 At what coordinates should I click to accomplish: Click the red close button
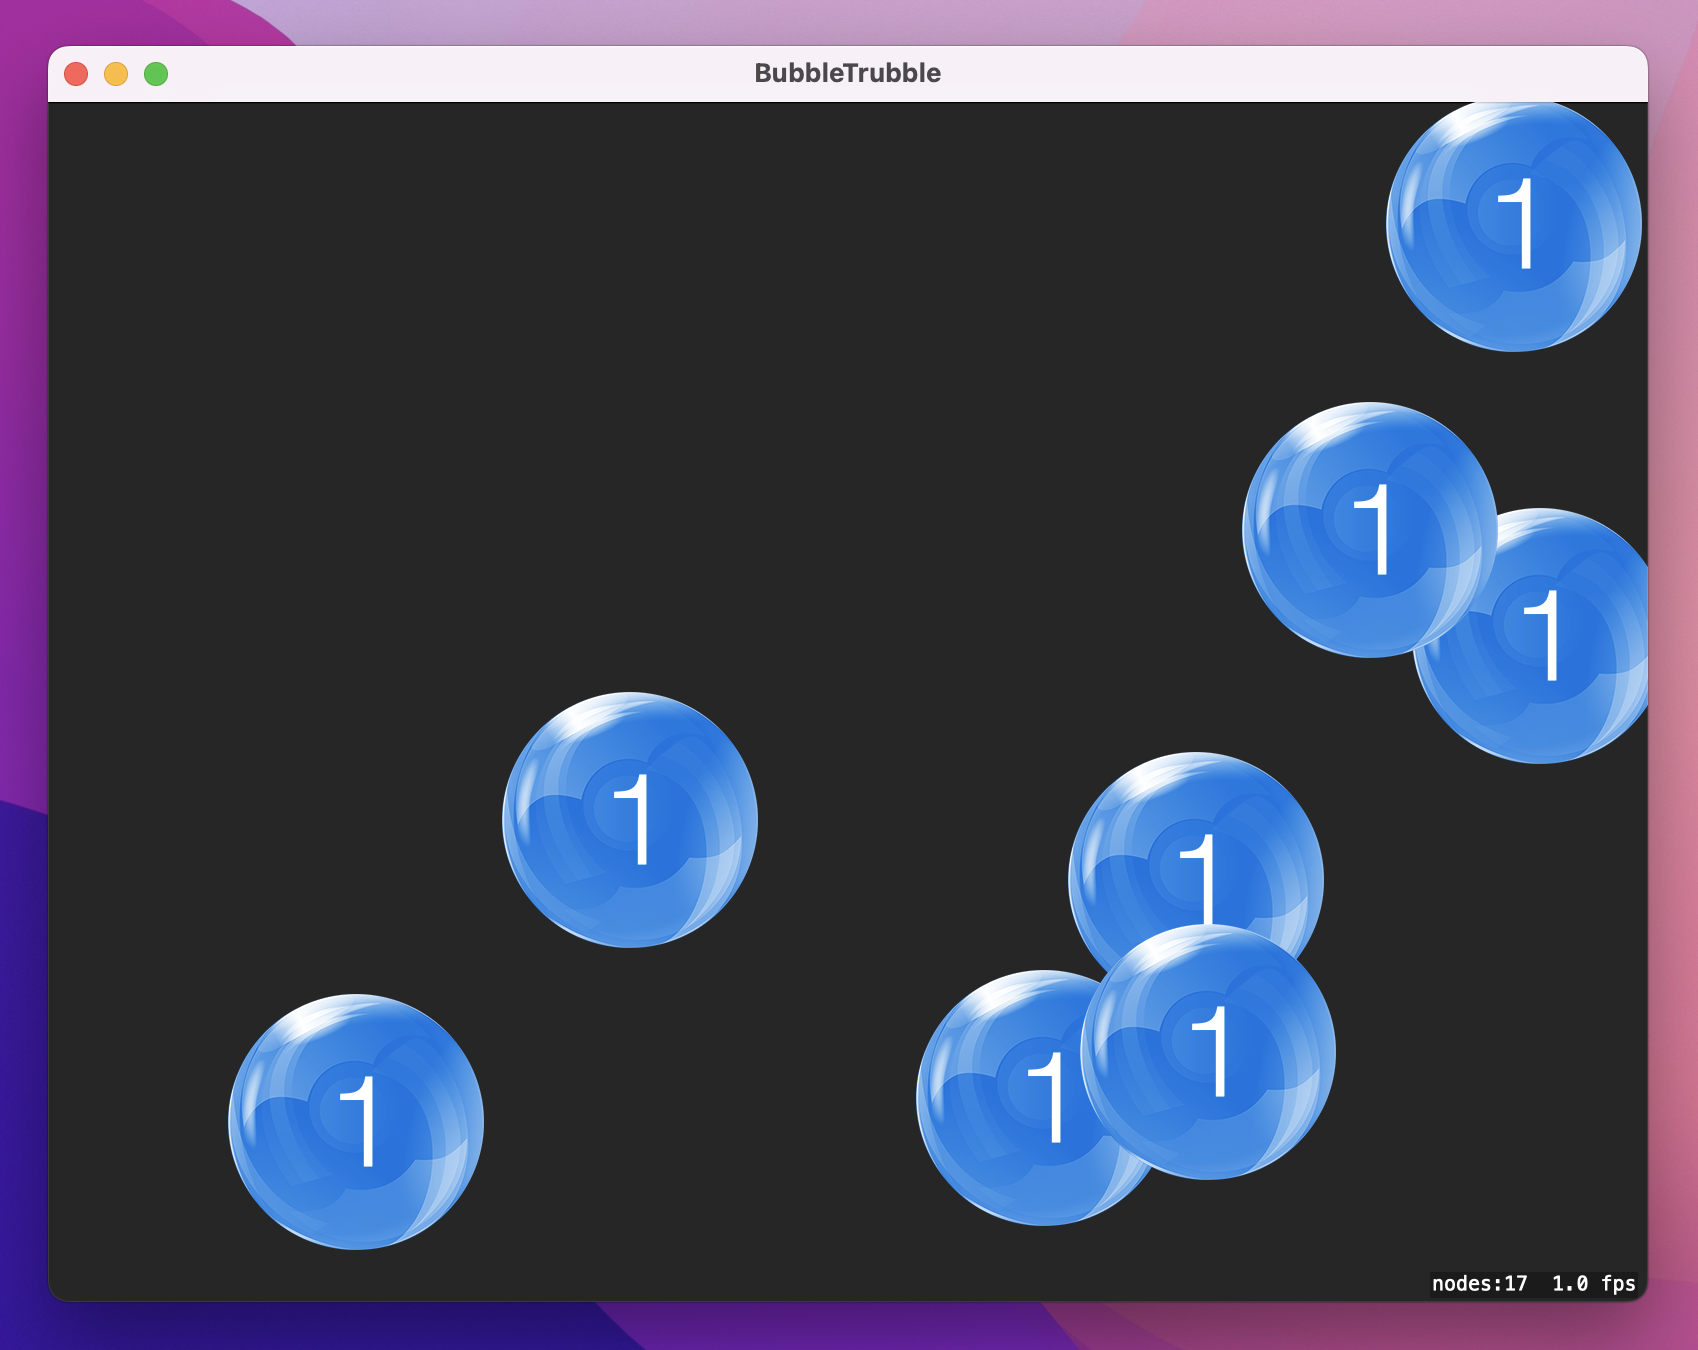[75, 72]
